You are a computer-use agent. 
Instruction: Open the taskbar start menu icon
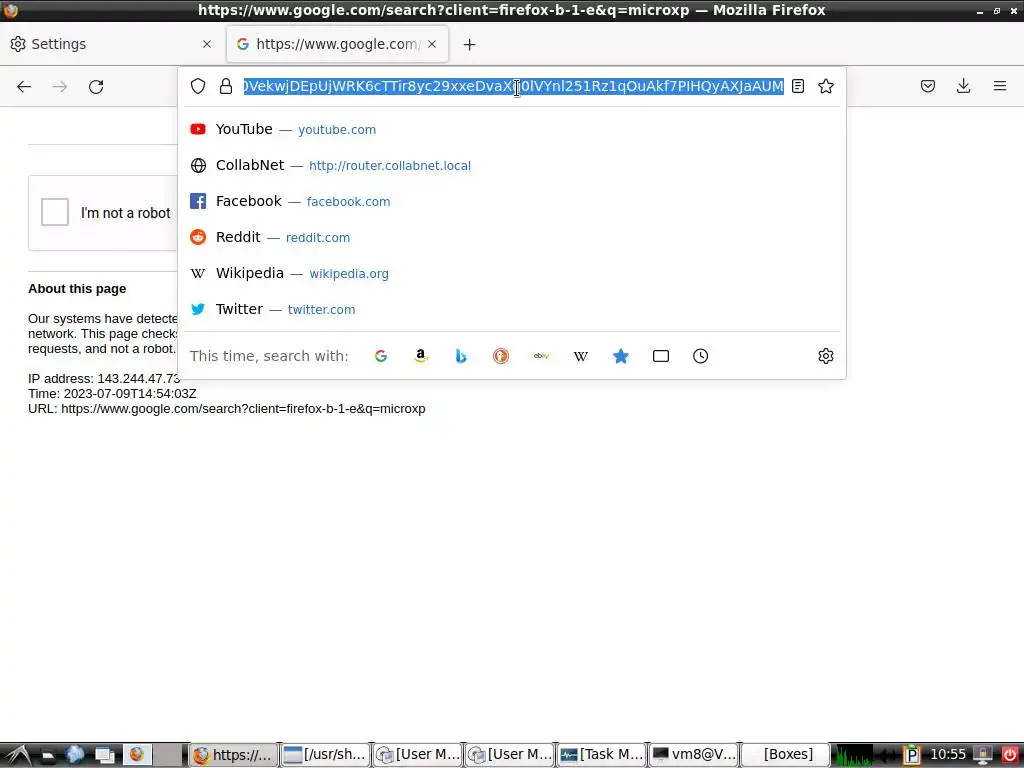coord(18,755)
